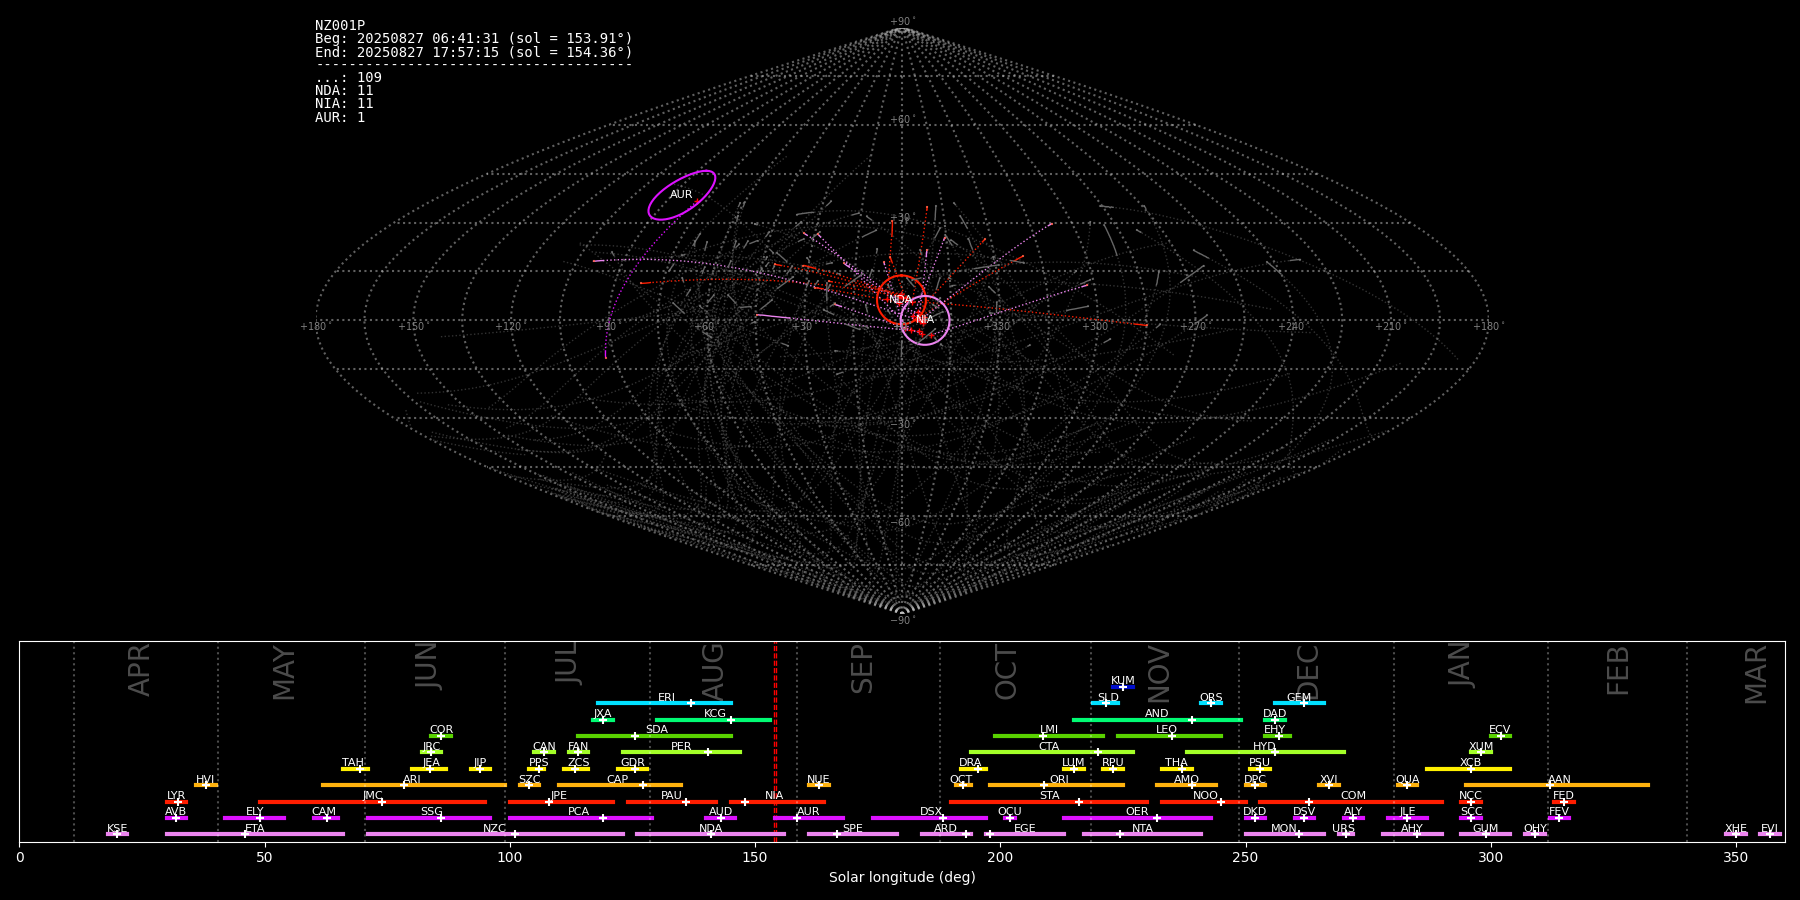Click the SDA shower label in the timeline

click(657, 730)
